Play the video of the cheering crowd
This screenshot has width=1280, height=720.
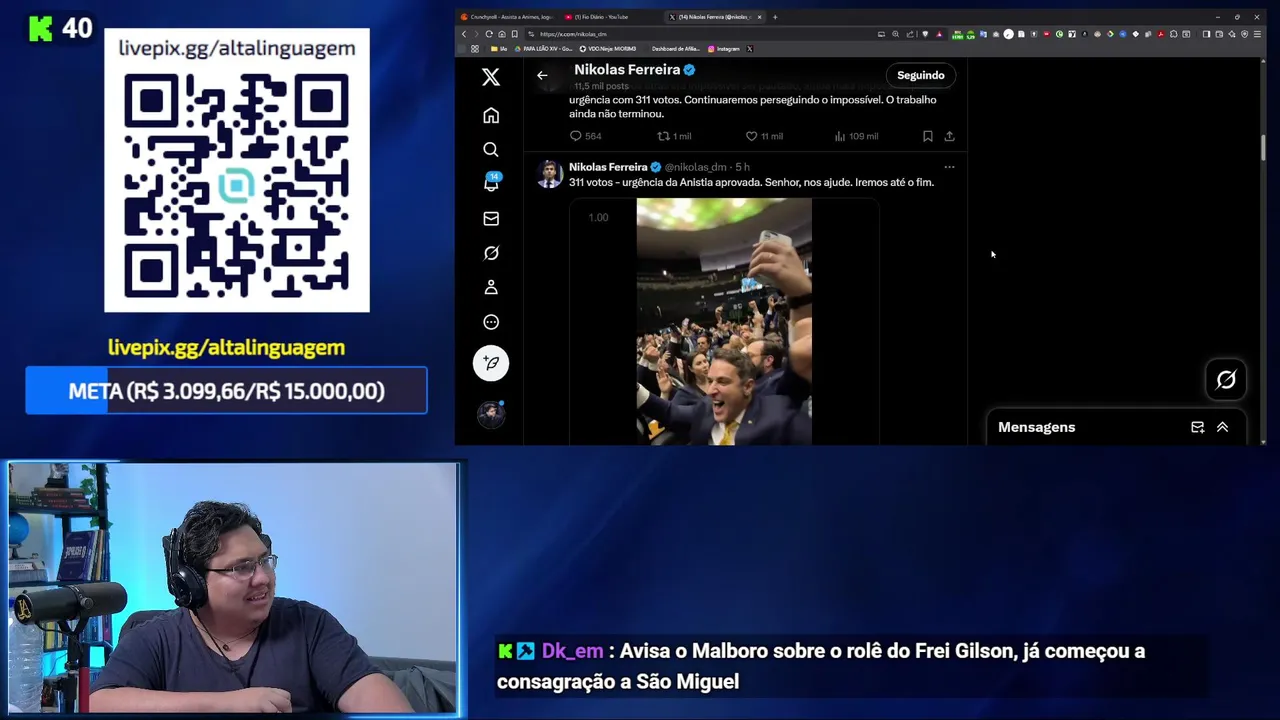click(x=724, y=321)
